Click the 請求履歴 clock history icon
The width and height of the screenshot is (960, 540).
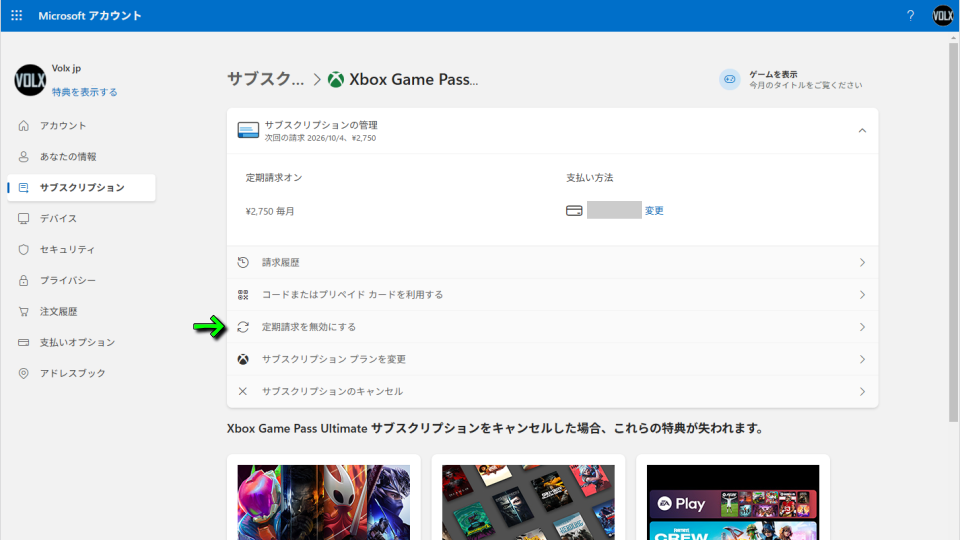tap(243, 263)
